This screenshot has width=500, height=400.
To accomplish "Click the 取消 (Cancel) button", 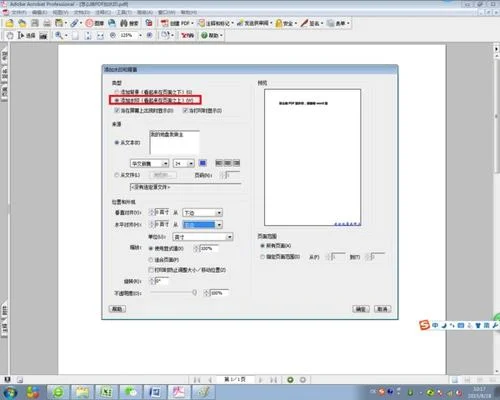I will click(382, 309).
